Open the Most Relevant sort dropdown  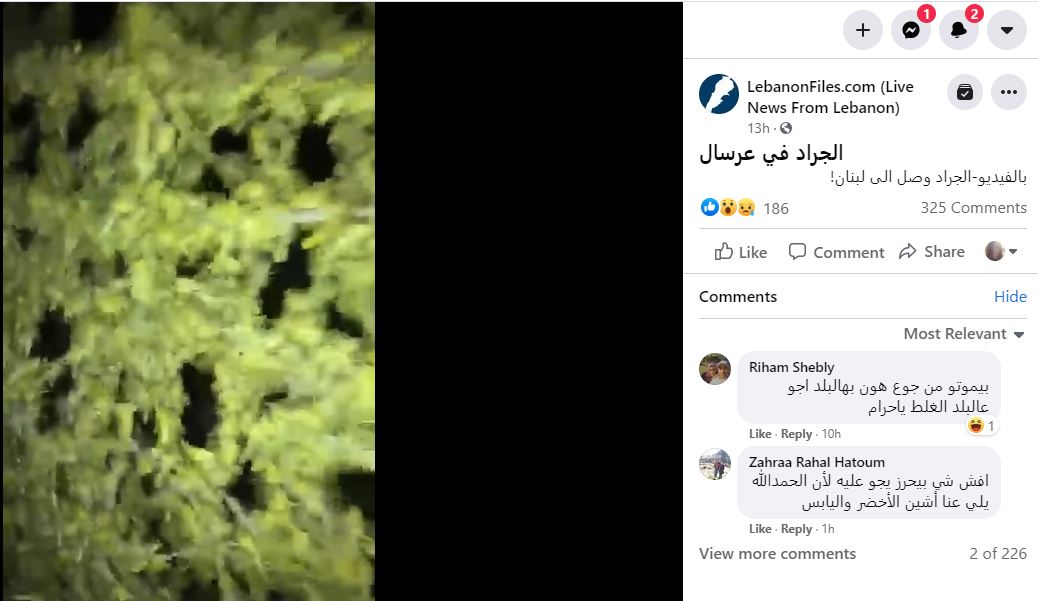click(964, 334)
